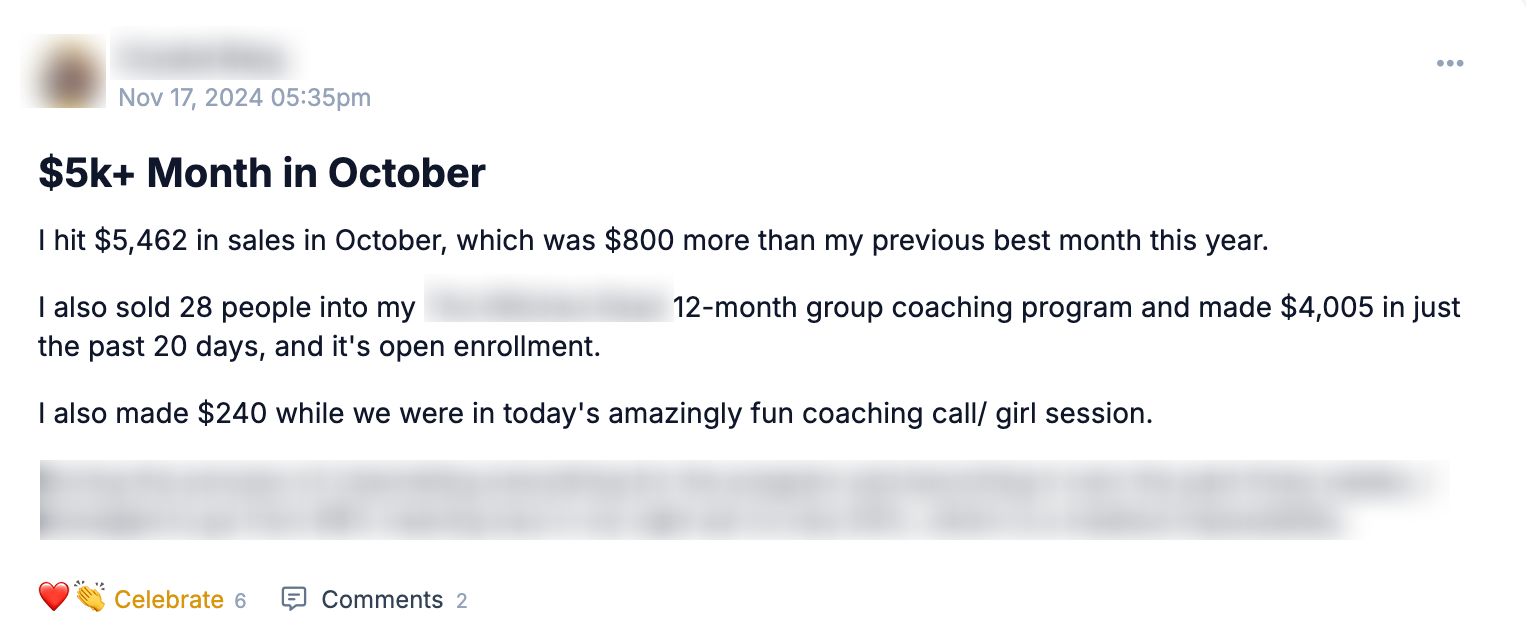
Task: Click the clapping hands reaction emoji
Action: [90, 598]
